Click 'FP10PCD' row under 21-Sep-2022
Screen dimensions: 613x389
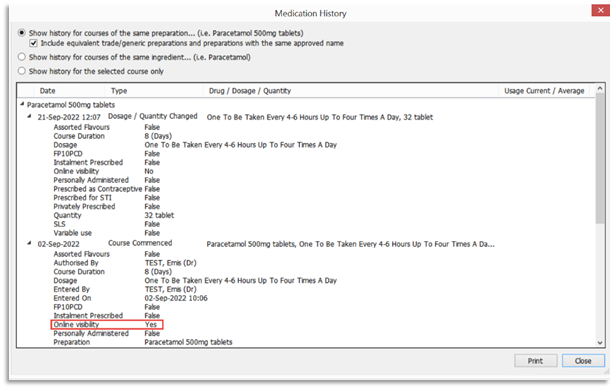click(x=107, y=154)
